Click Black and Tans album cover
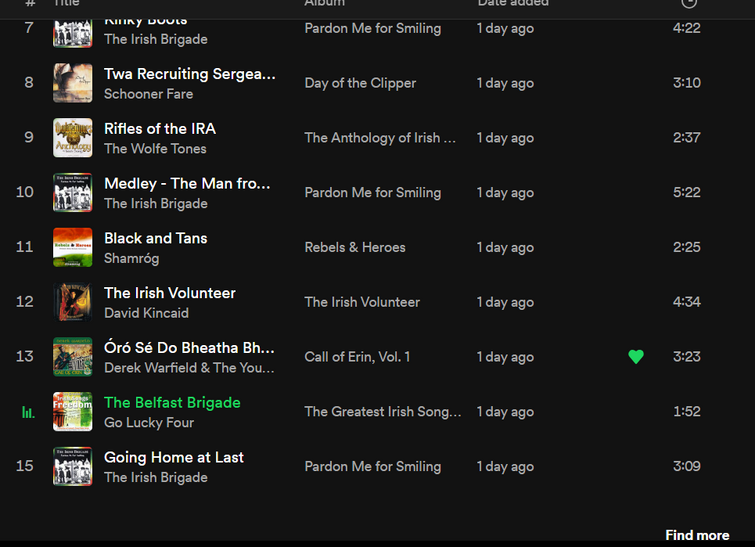Viewport: 755px width, 547px height. click(72, 247)
